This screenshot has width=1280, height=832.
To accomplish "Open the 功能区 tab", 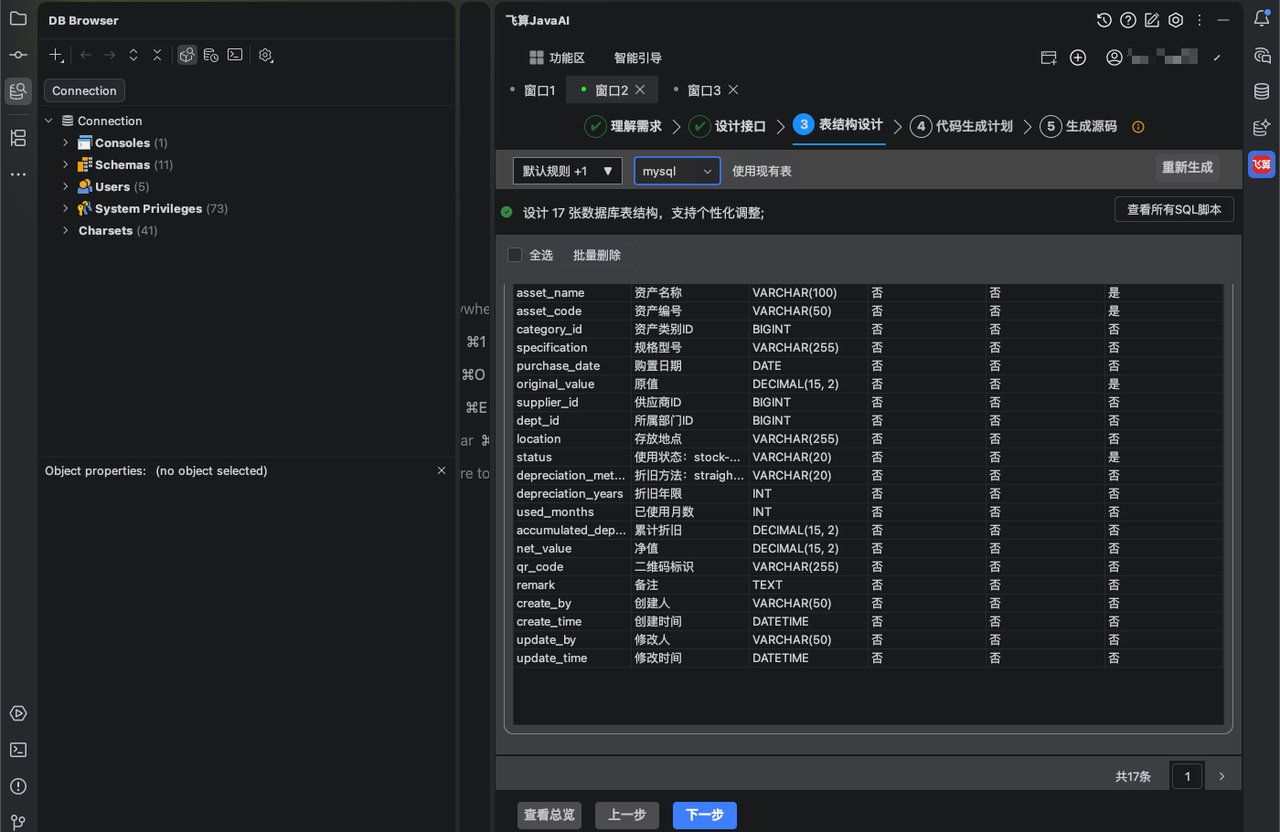I will (x=557, y=58).
